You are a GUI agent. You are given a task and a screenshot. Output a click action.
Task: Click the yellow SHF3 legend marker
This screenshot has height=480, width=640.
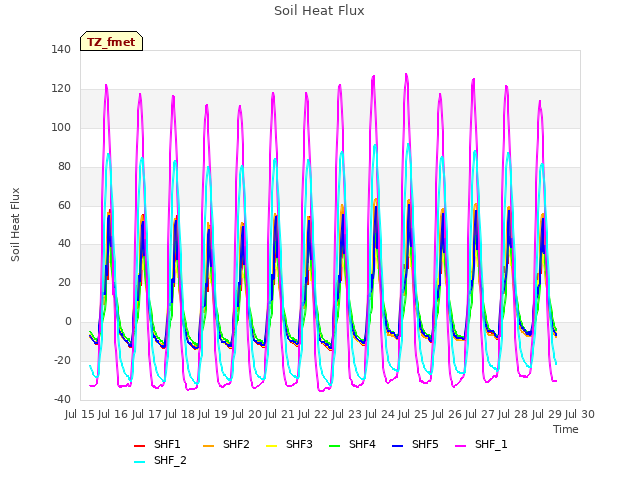pyautogui.click(x=271, y=446)
